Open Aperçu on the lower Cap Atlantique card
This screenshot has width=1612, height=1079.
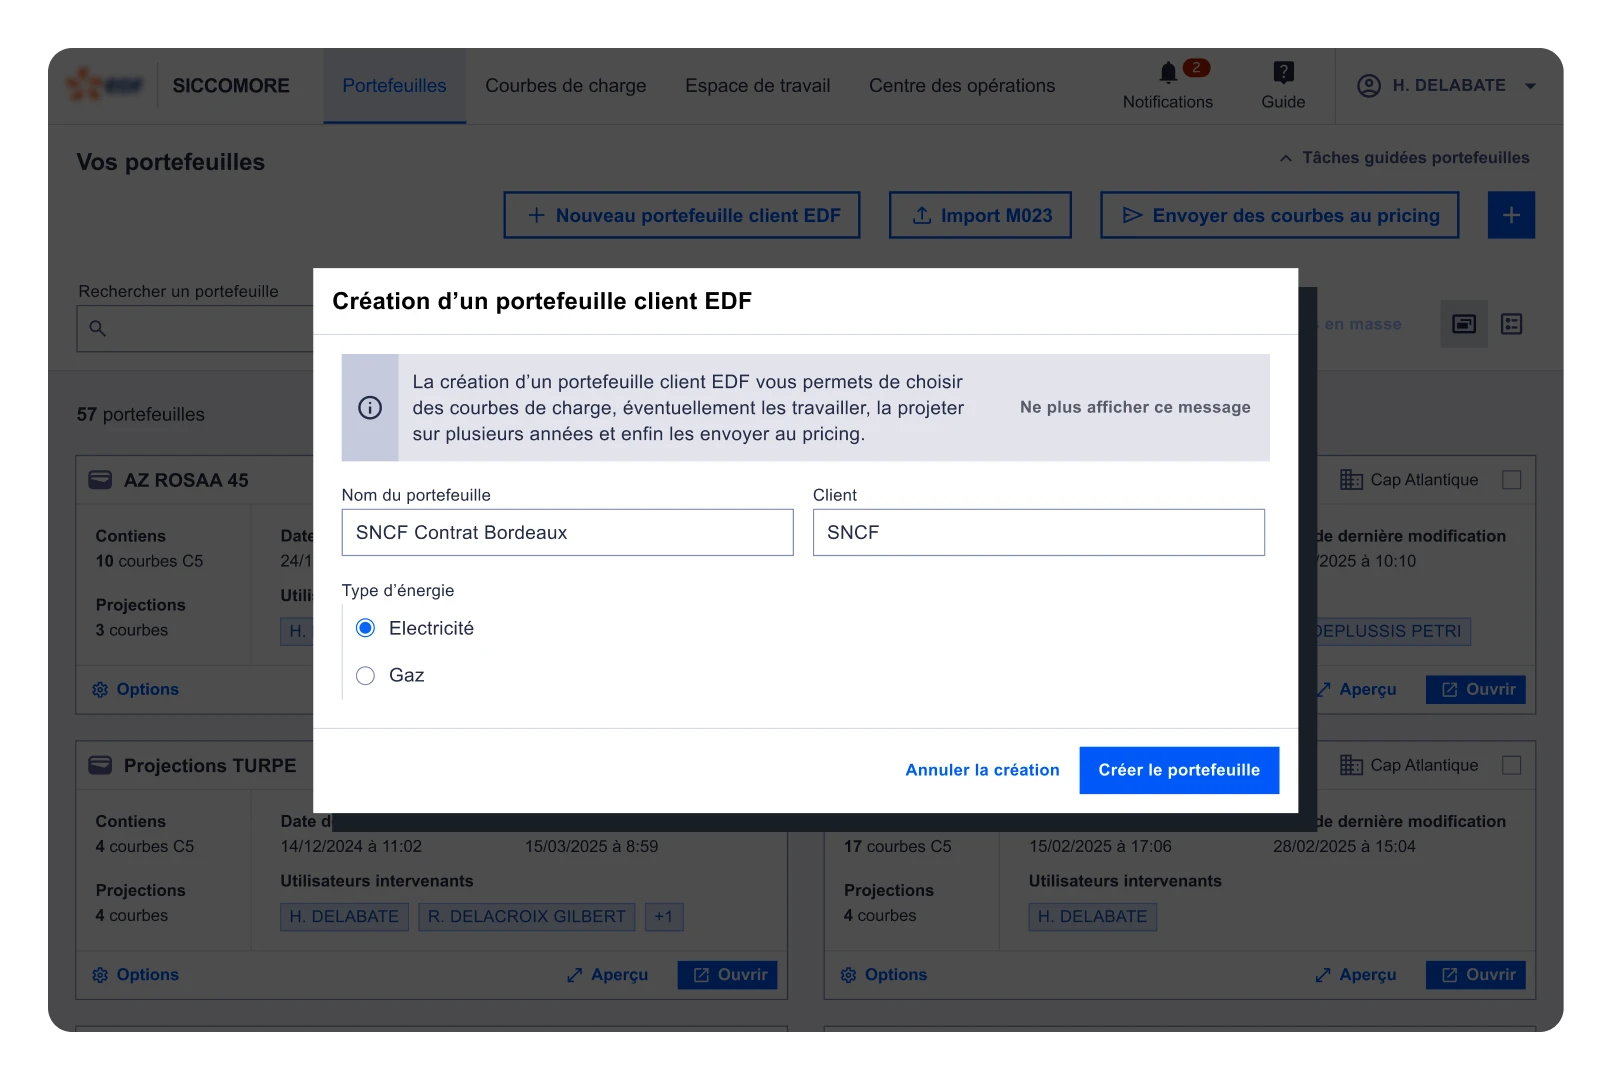(x=1356, y=975)
